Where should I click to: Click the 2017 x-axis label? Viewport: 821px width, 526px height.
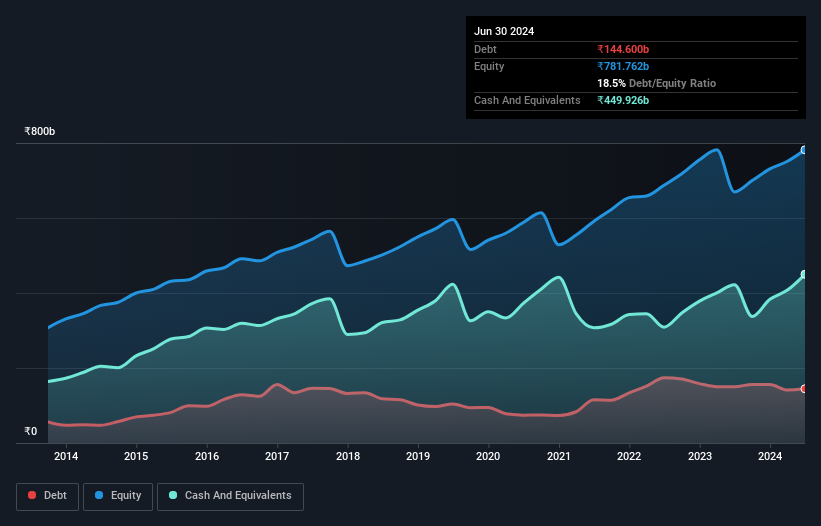click(277, 456)
